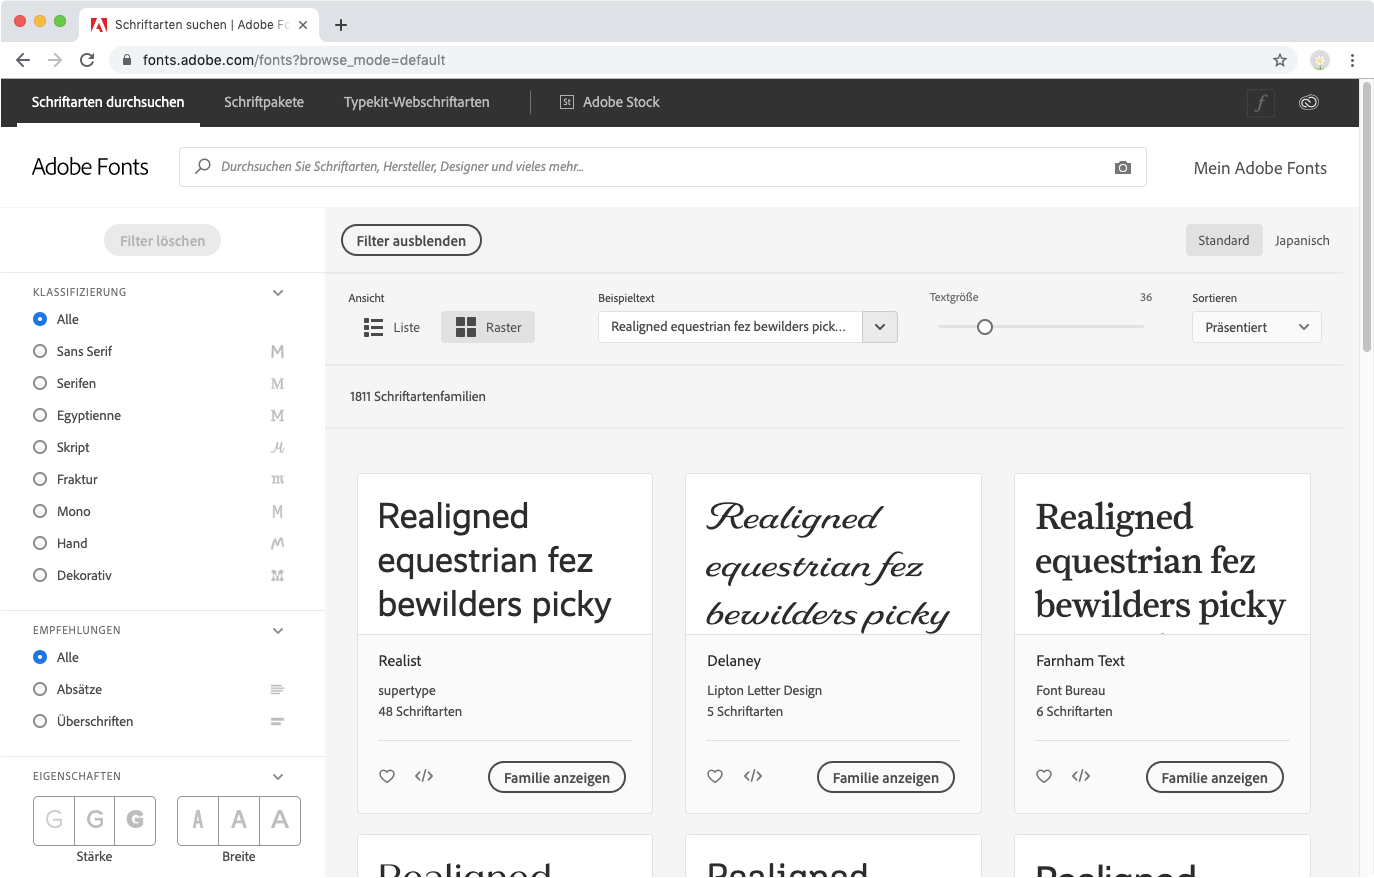Viewport: 1374px width, 878px height.
Task: Open the Schriftpakete tab
Action: pos(264,102)
